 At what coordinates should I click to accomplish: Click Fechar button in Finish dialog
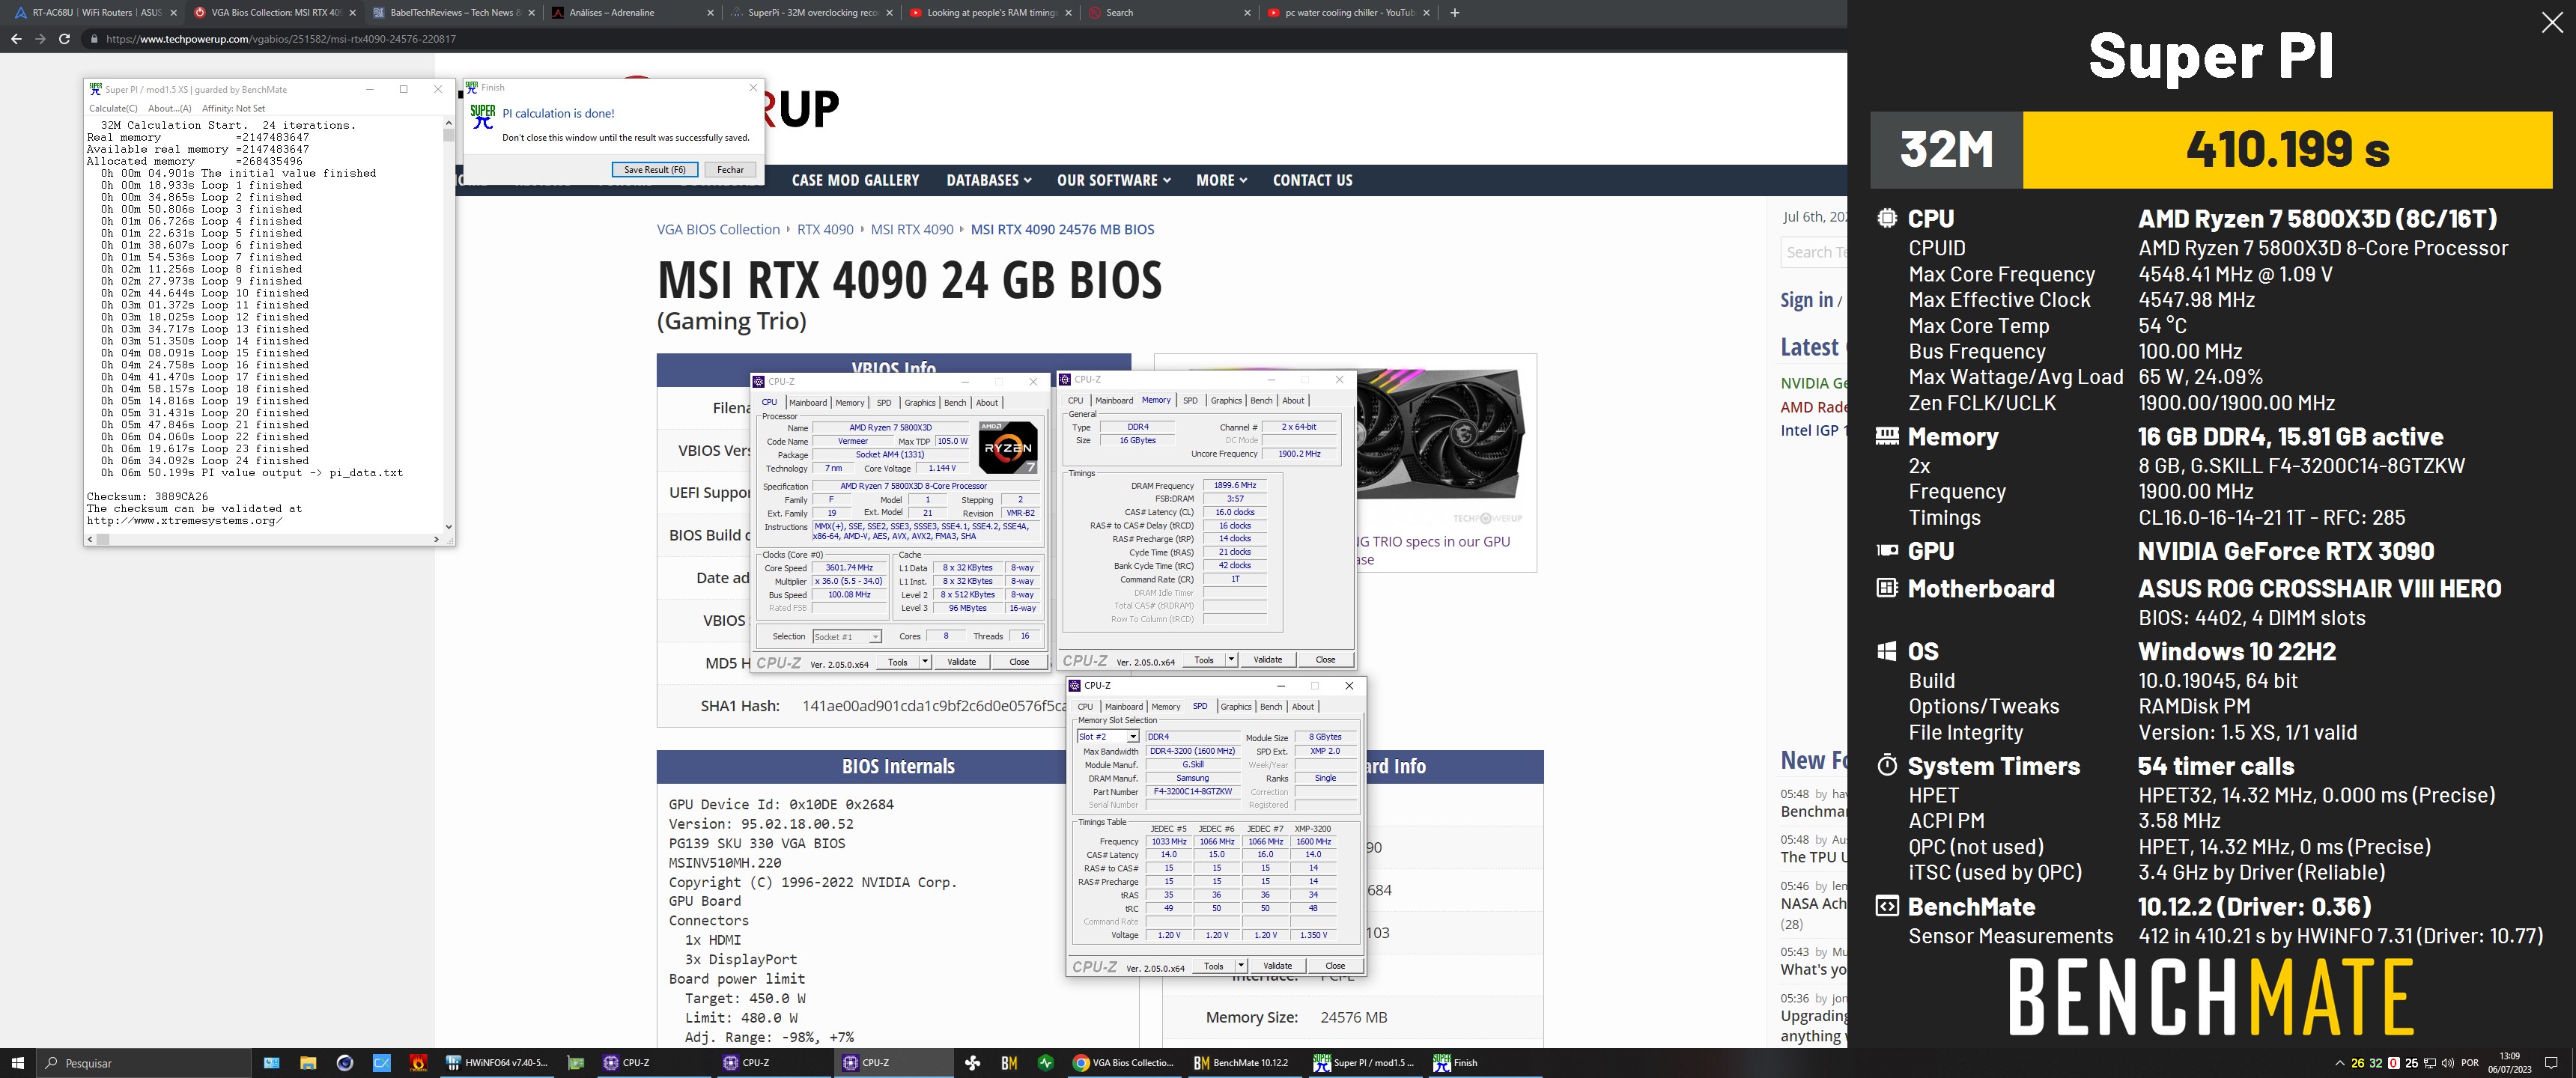pos(730,170)
